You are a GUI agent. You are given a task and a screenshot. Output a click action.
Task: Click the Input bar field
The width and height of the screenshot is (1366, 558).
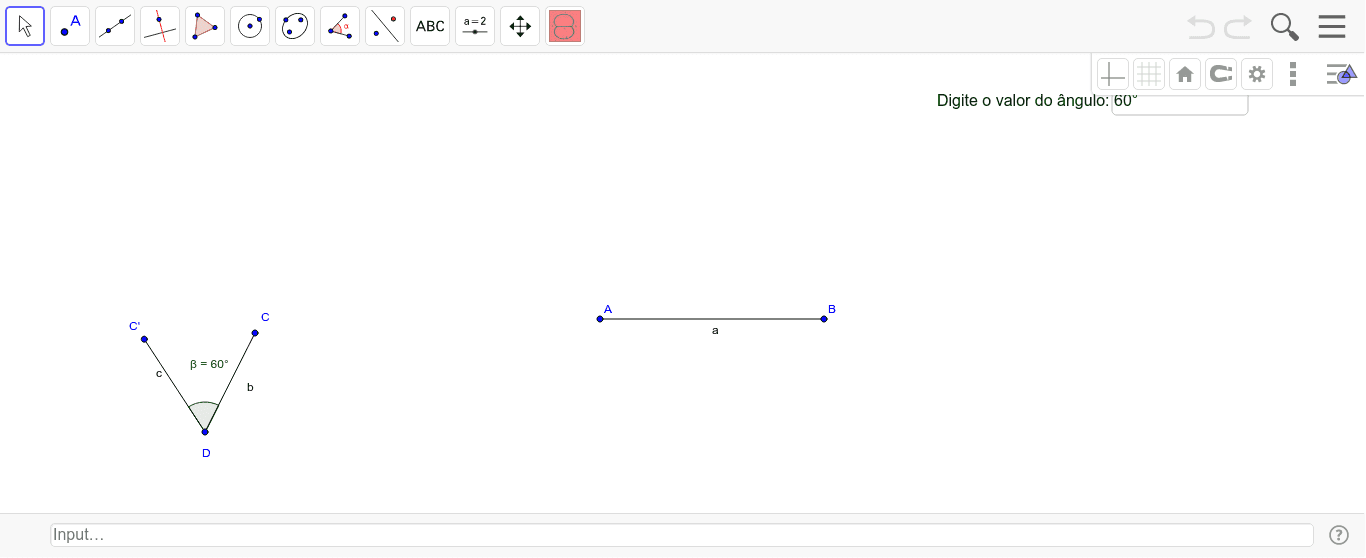[681, 535]
